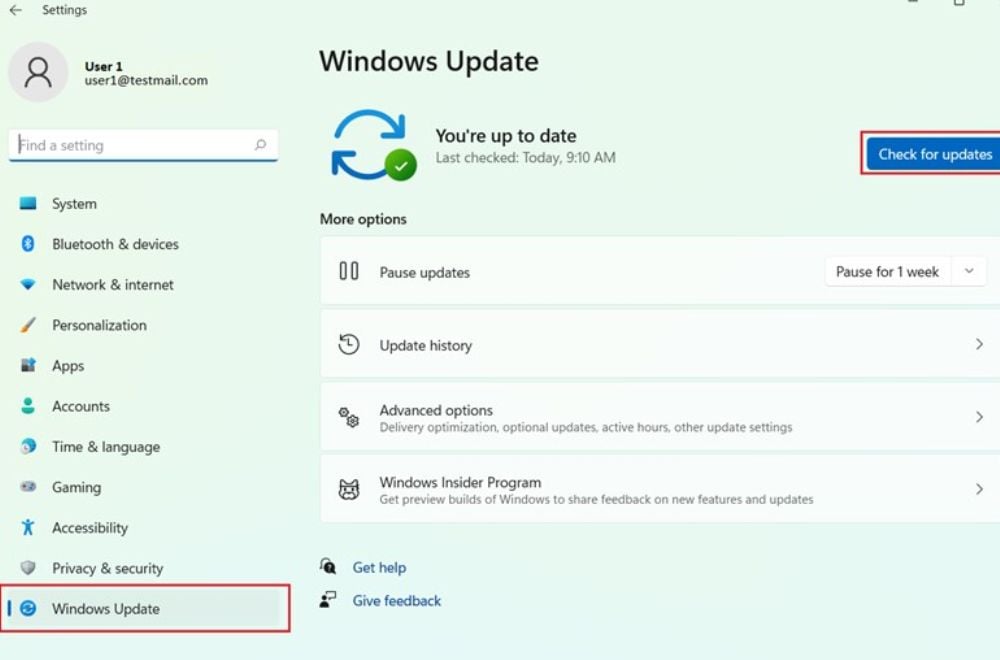Click the Pause updates pause icon
The width and height of the screenshot is (1000, 660).
(x=349, y=272)
